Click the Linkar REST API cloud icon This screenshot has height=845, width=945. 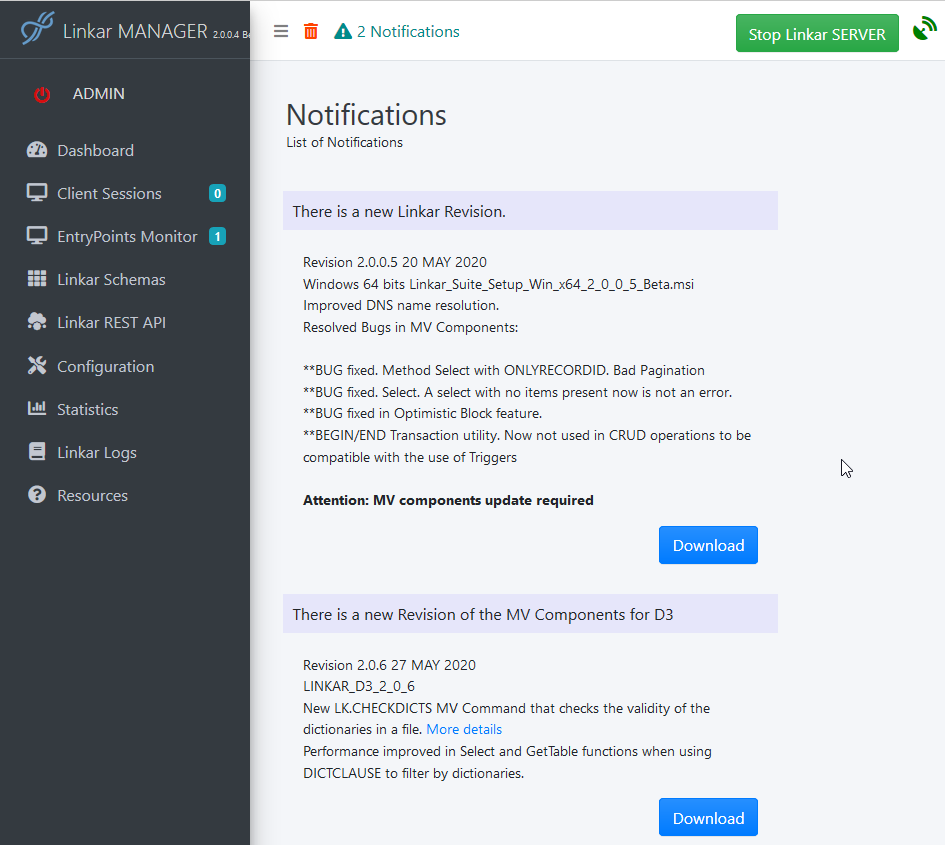coord(37,322)
